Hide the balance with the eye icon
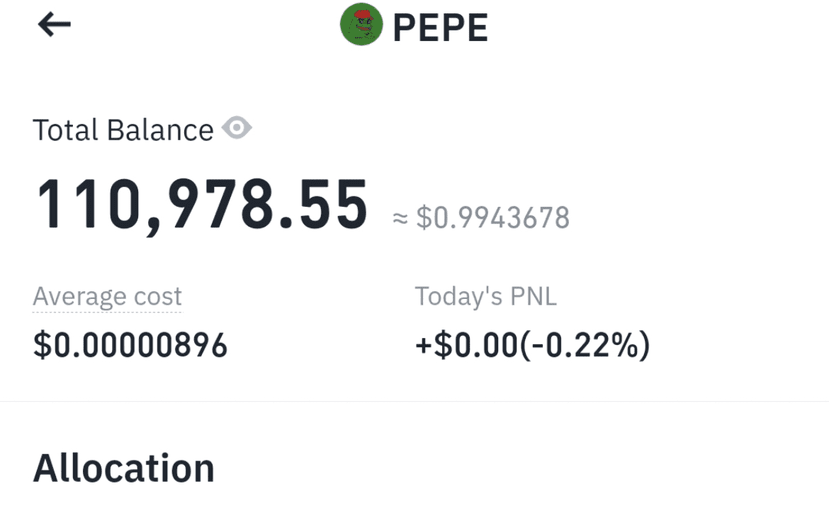The width and height of the screenshot is (829, 508). [236, 128]
